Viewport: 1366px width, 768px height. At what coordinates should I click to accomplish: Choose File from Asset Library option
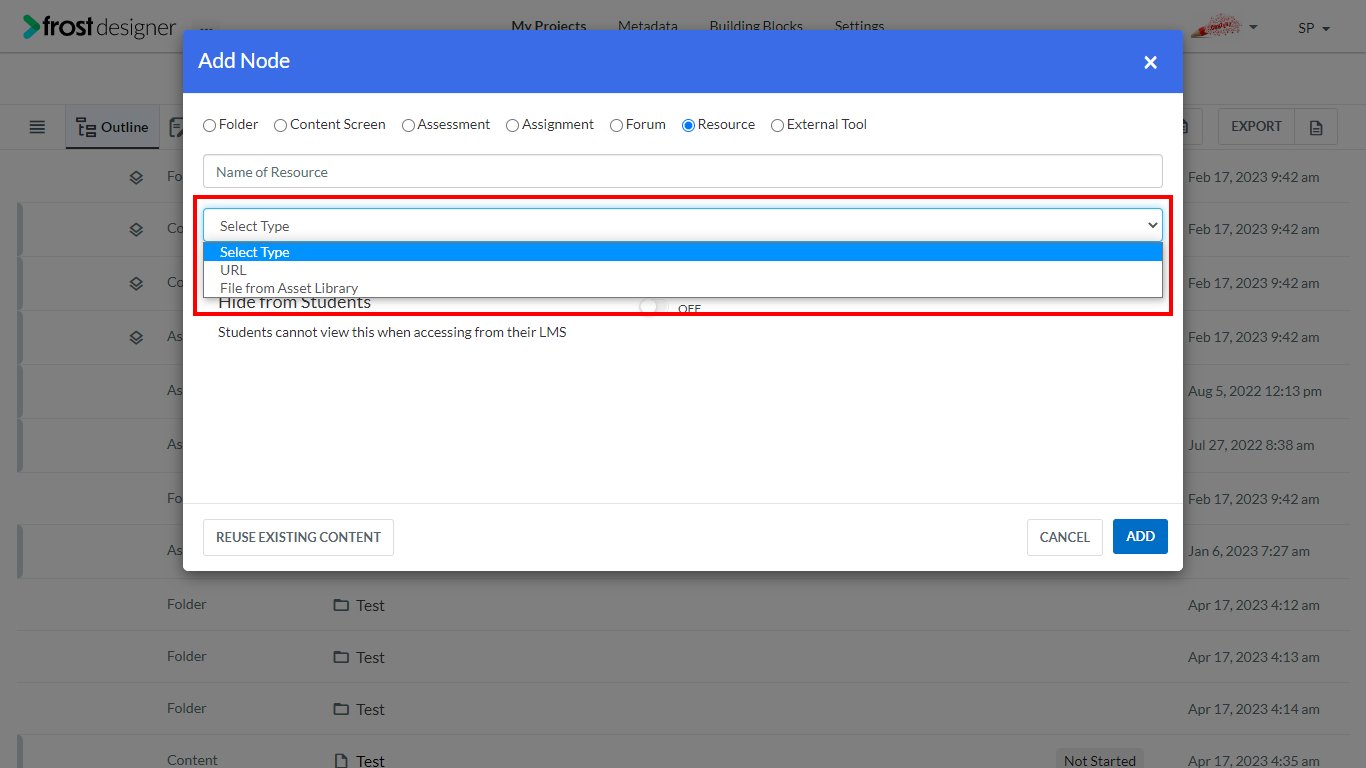tap(683, 288)
